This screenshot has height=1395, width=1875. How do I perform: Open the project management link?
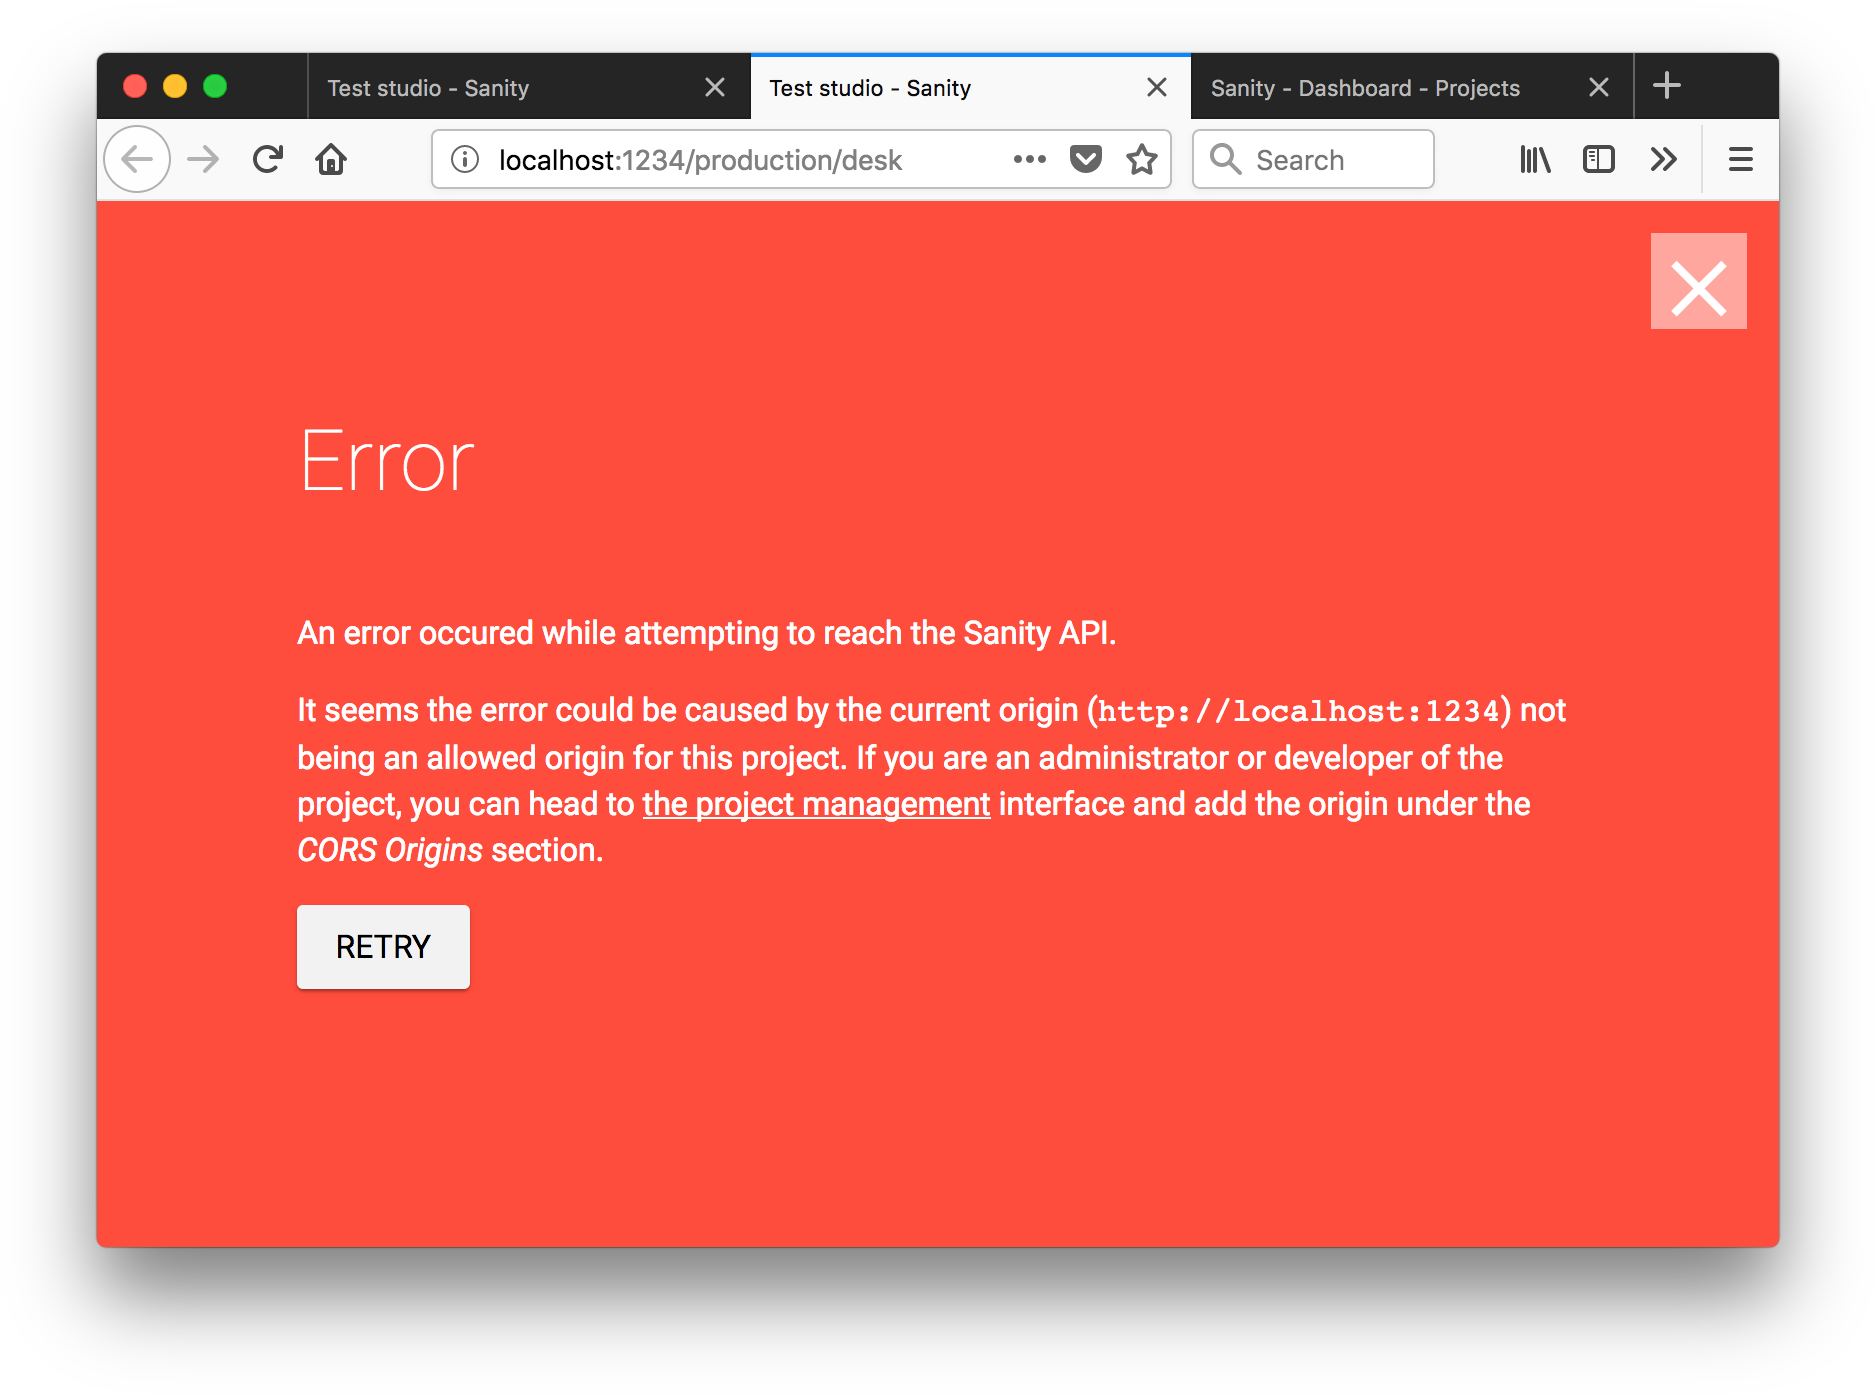(x=816, y=804)
